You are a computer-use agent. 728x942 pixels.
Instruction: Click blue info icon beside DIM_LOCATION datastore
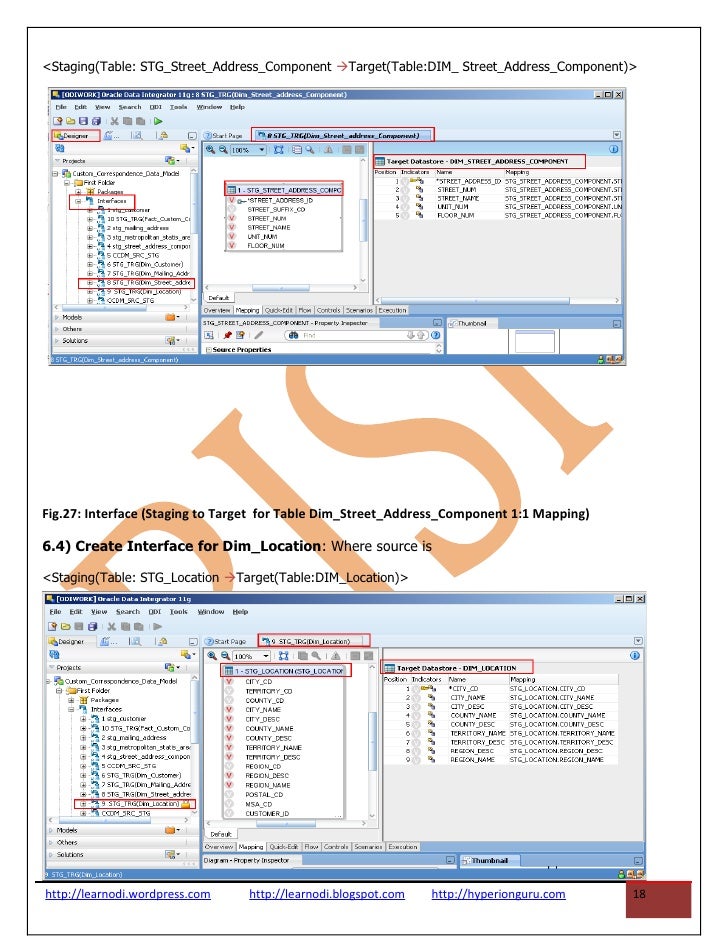click(635, 655)
